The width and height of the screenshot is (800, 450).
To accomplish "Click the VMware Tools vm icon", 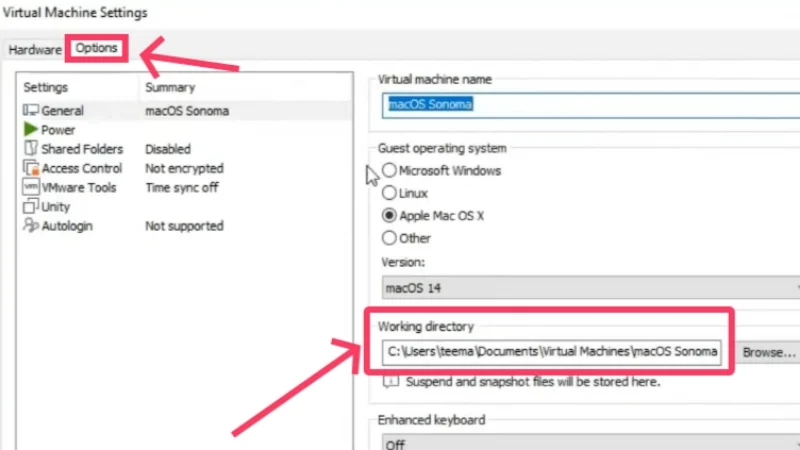I will pos(31,187).
